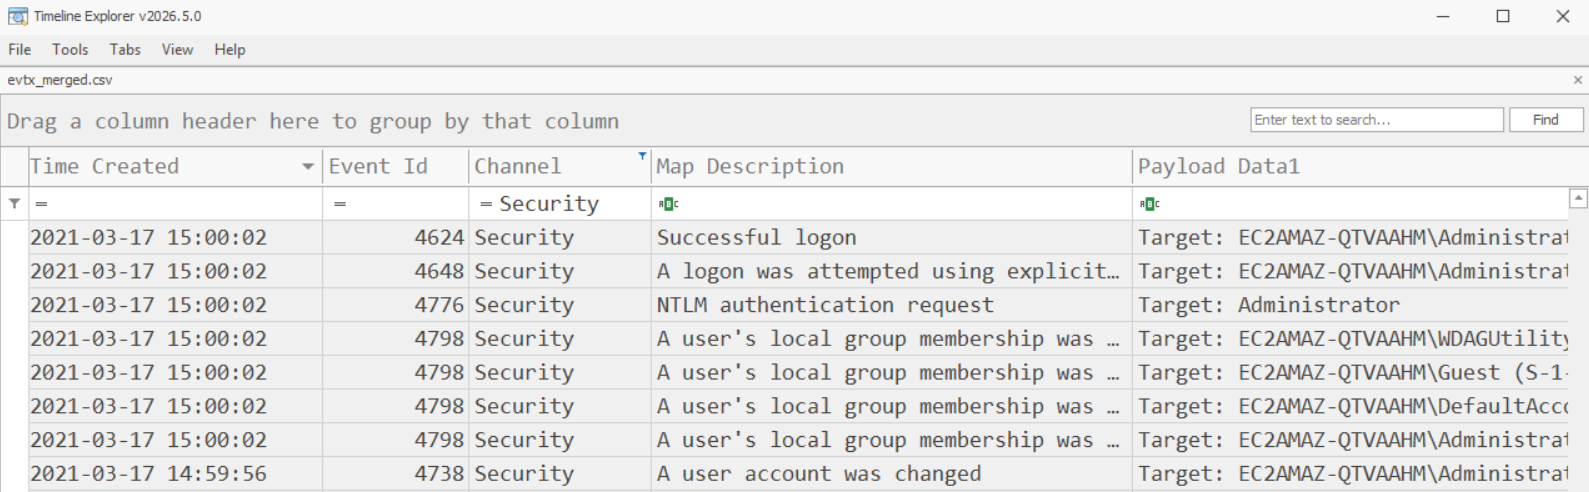Select Event Id 4738 cell

point(396,474)
